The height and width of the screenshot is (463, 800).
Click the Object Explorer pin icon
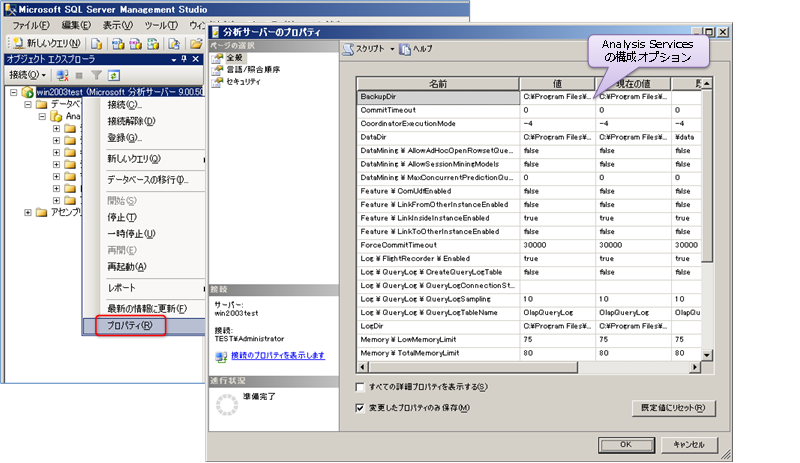pyautogui.click(x=184, y=59)
